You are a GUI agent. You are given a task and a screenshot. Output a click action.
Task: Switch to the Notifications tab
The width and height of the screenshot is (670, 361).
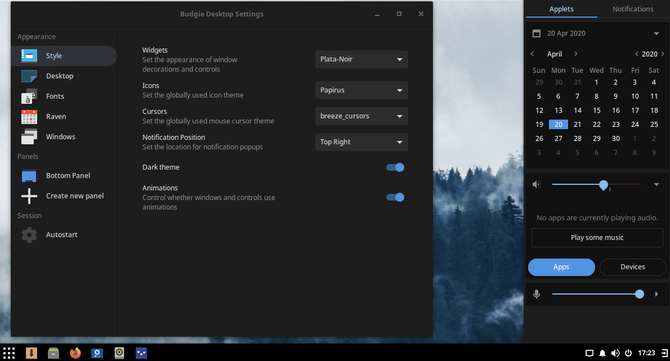coord(633,9)
